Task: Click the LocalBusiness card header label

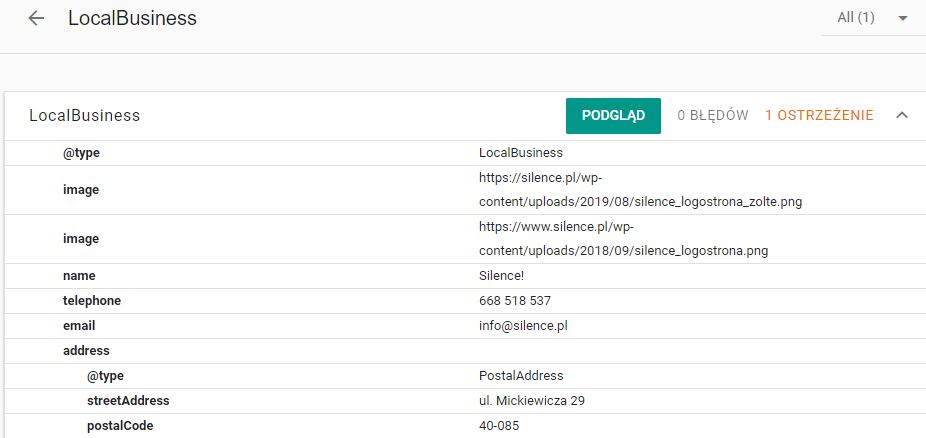Action: pyautogui.click(x=85, y=116)
